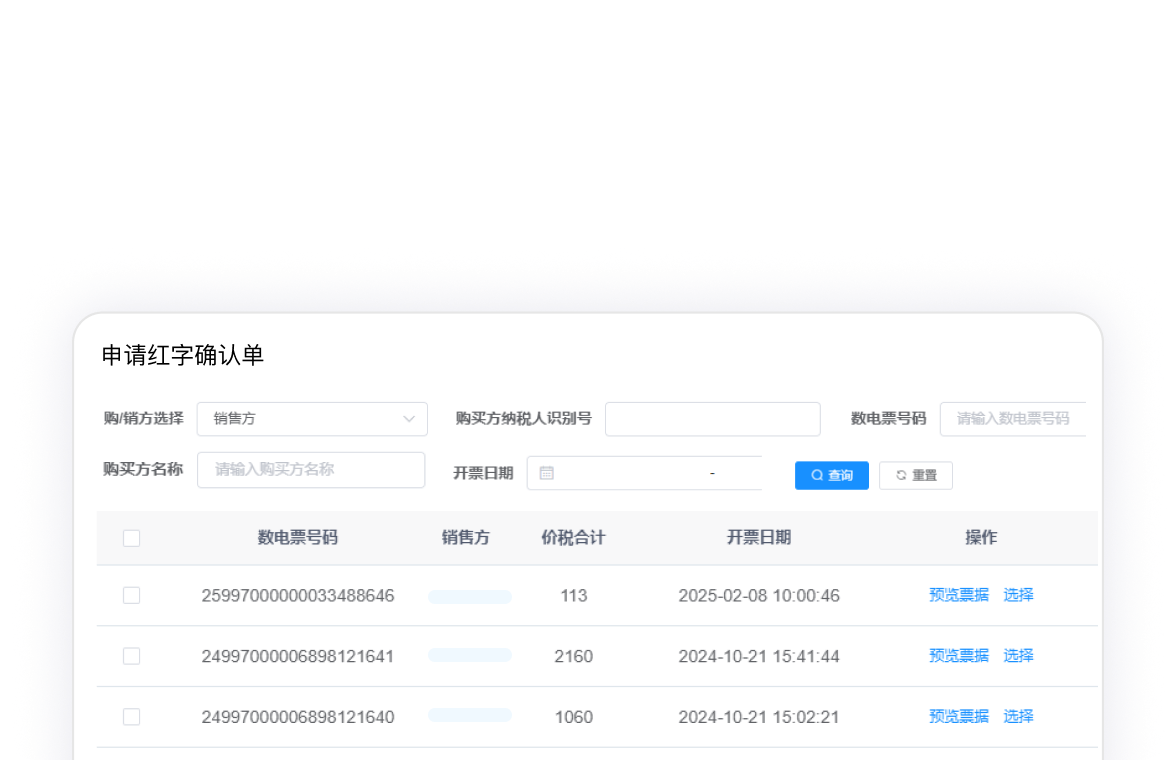The image size is (1176, 760).
Task: Click 选择 for invoice dated 2024-10-21 15:41:44
Action: point(1018,656)
